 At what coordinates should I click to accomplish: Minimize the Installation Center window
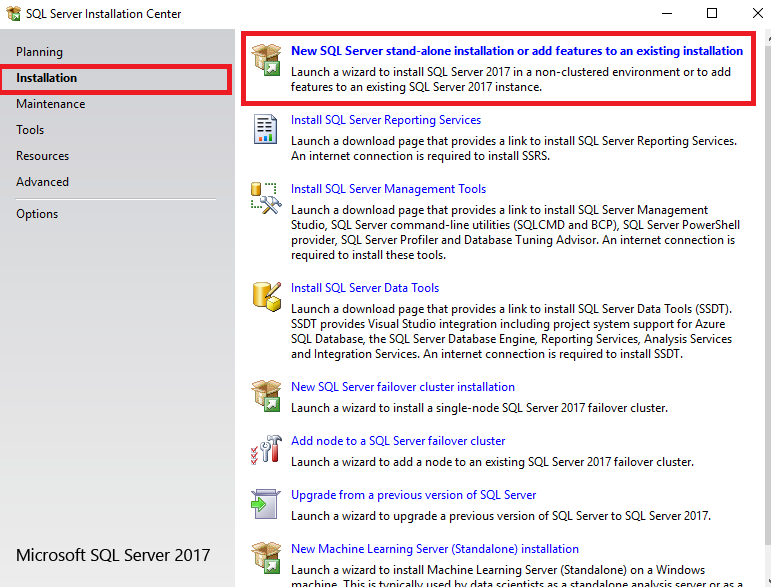[667, 13]
